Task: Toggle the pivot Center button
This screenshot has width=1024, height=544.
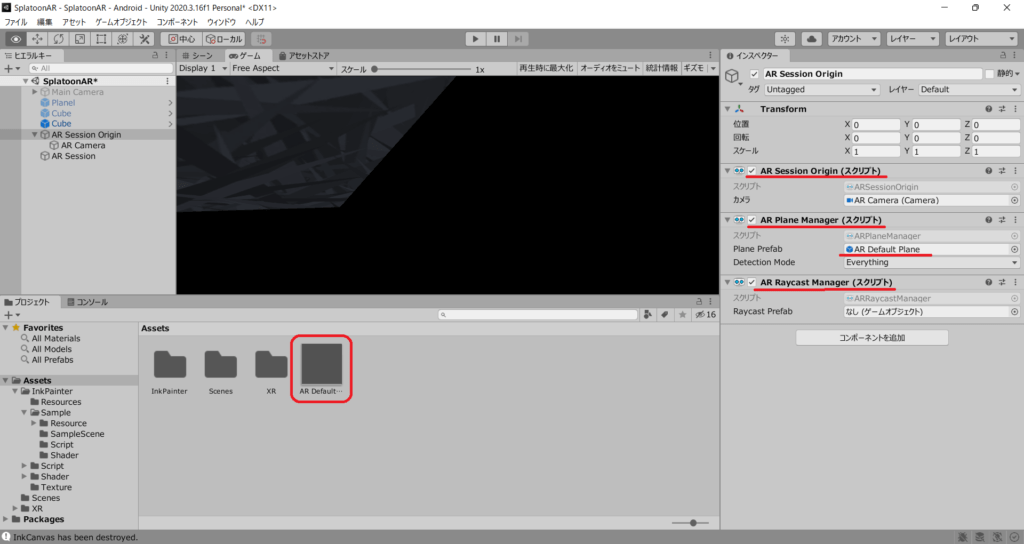Action: 182,39
